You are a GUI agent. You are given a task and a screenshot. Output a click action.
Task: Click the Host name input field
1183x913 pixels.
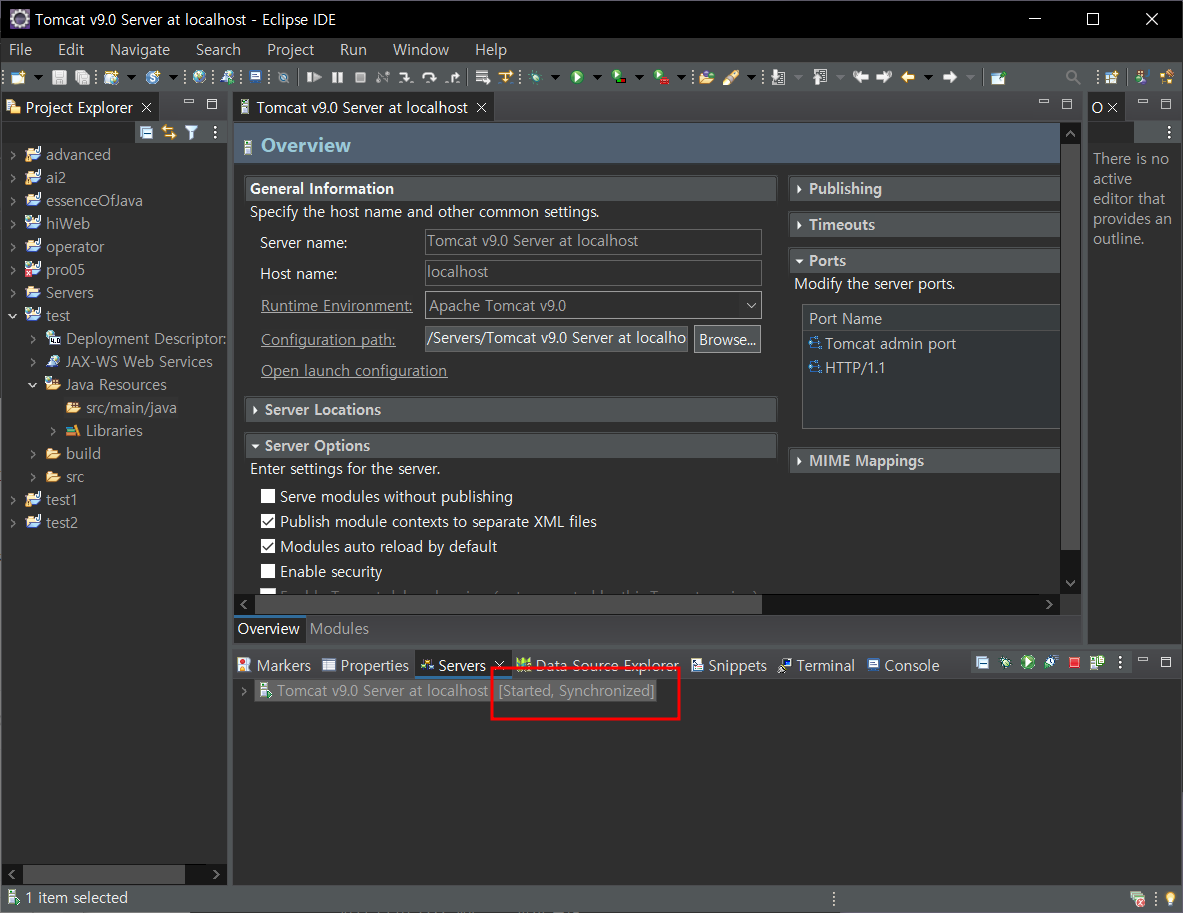(x=593, y=272)
